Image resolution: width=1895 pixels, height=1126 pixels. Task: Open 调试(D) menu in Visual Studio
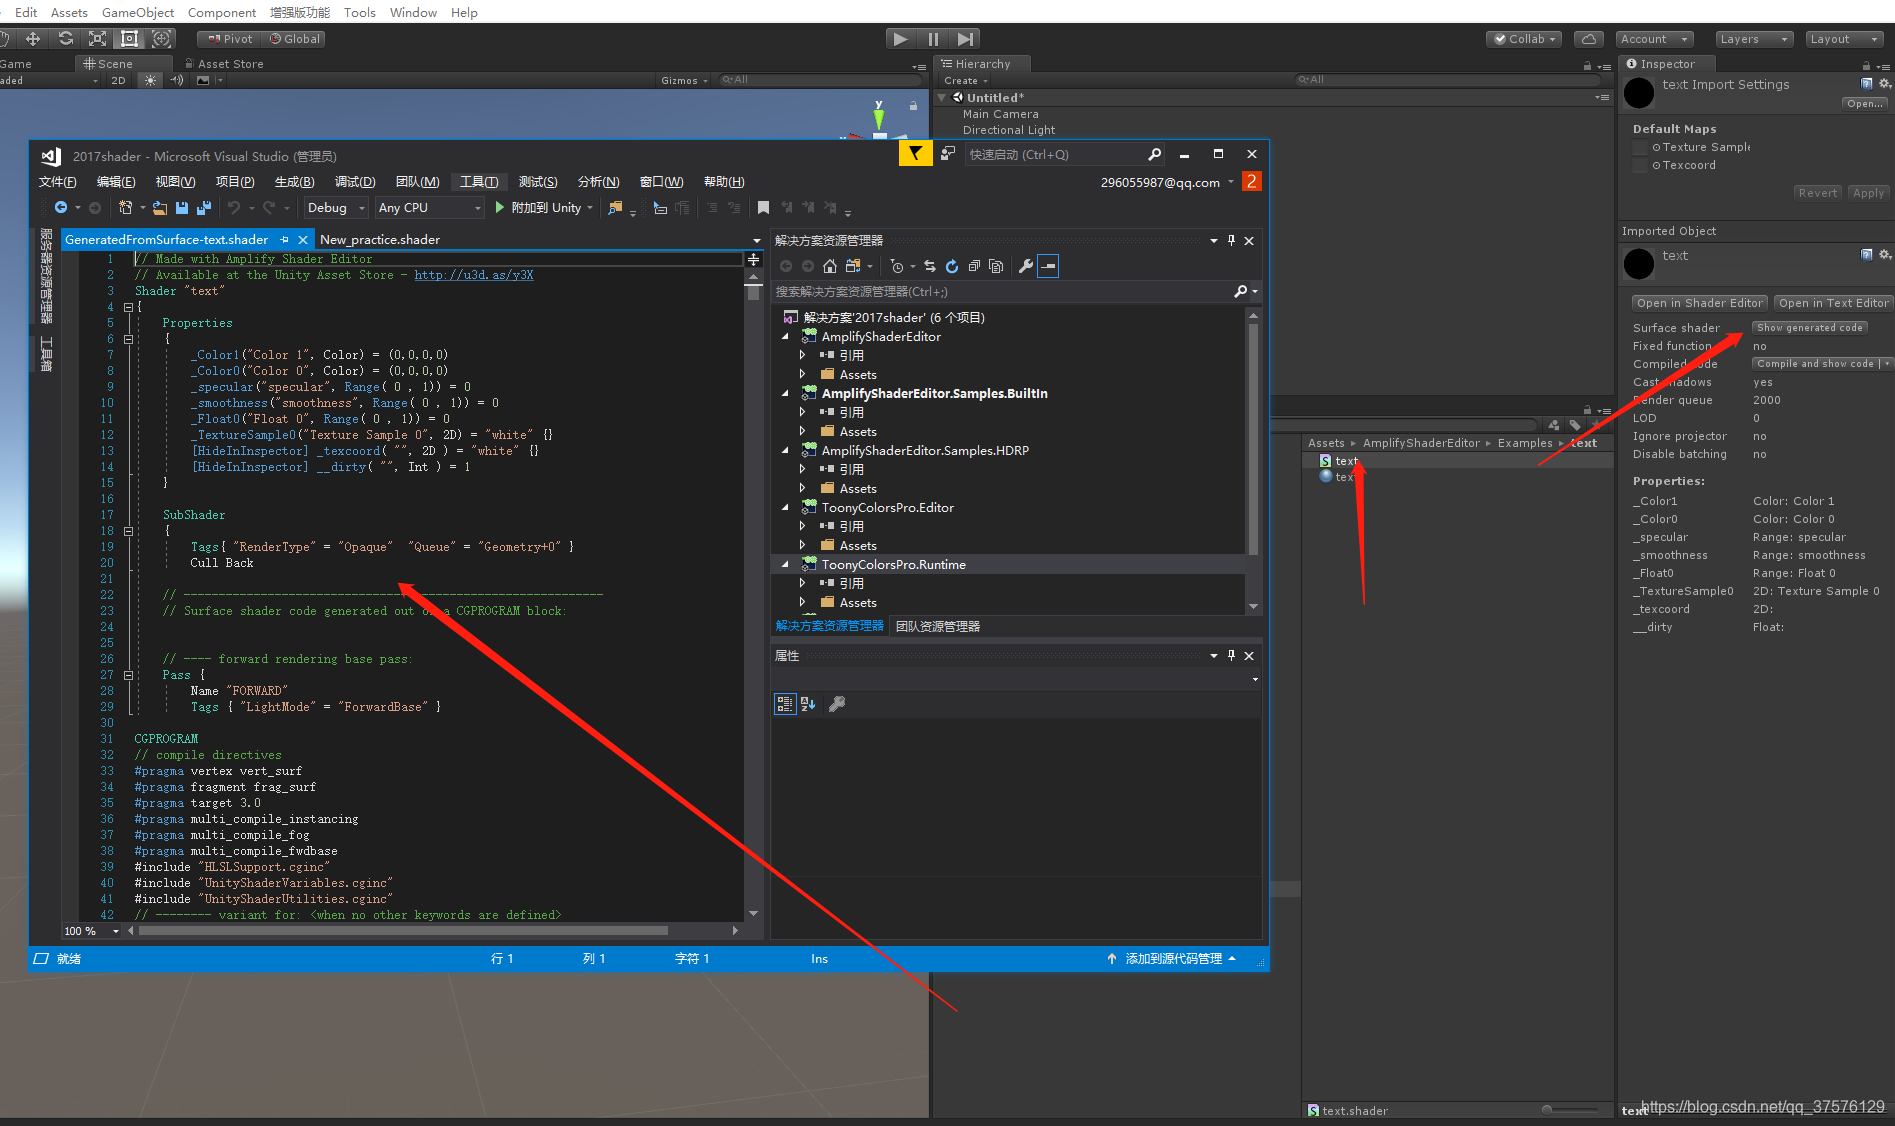pos(355,182)
